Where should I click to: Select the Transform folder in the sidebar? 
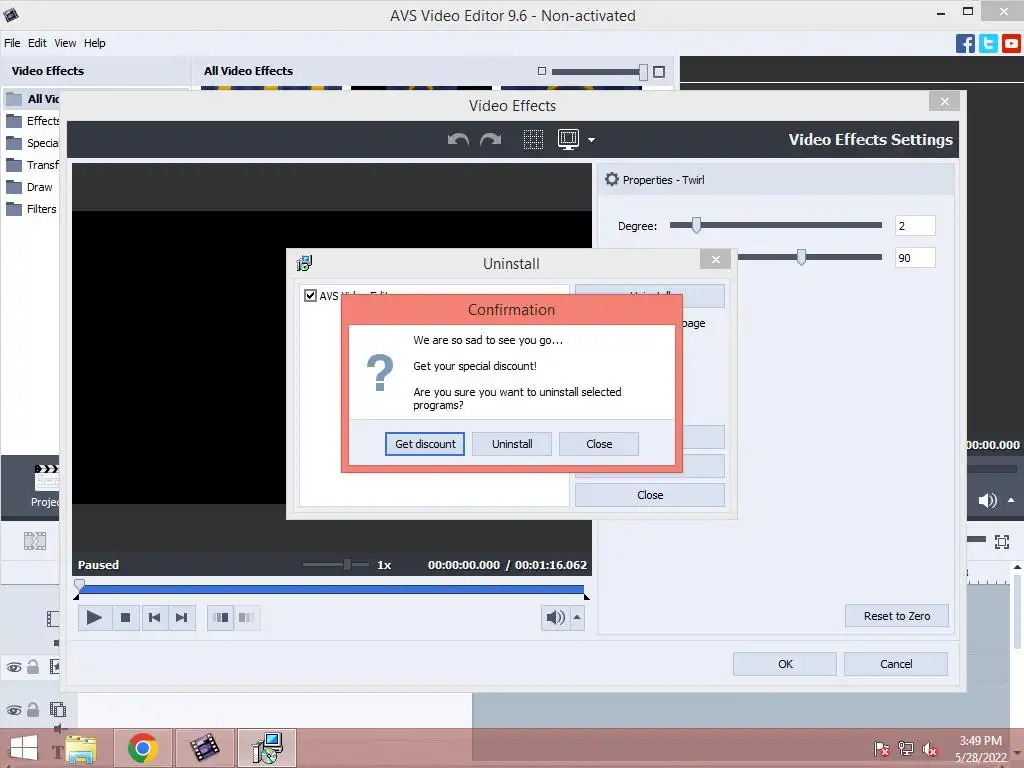(x=32, y=165)
